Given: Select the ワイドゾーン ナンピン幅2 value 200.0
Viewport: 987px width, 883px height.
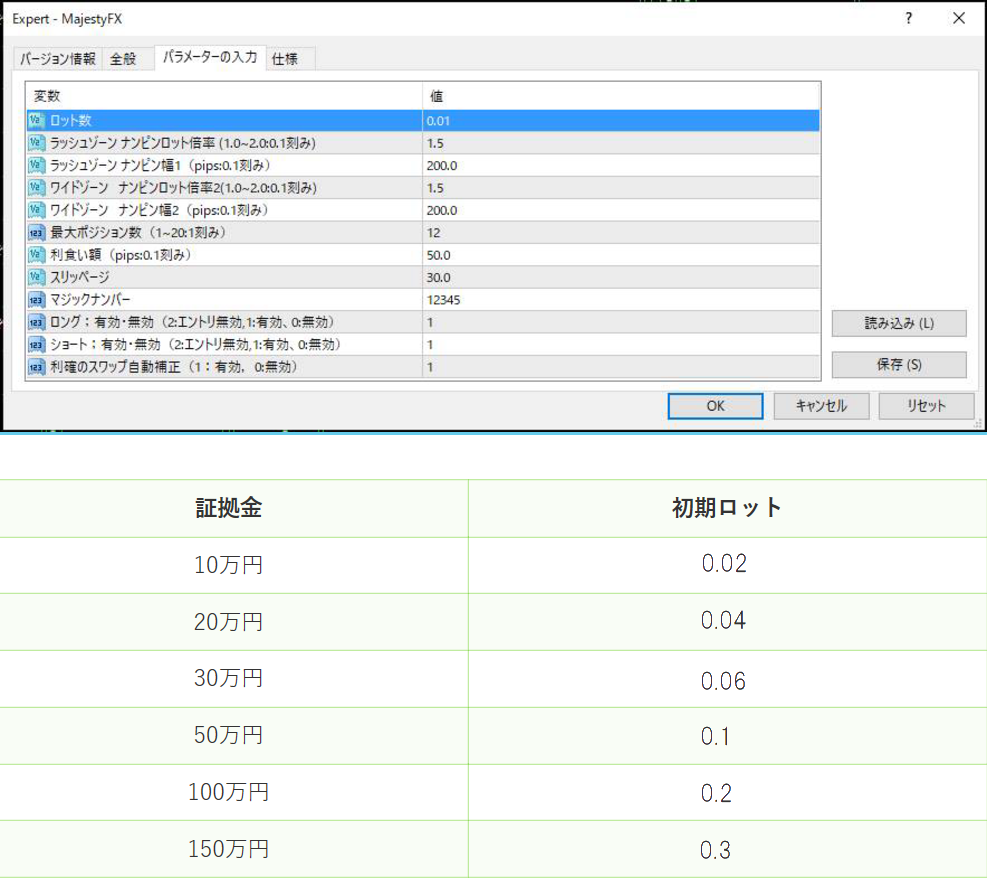Looking at the screenshot, I should [621, 210].
